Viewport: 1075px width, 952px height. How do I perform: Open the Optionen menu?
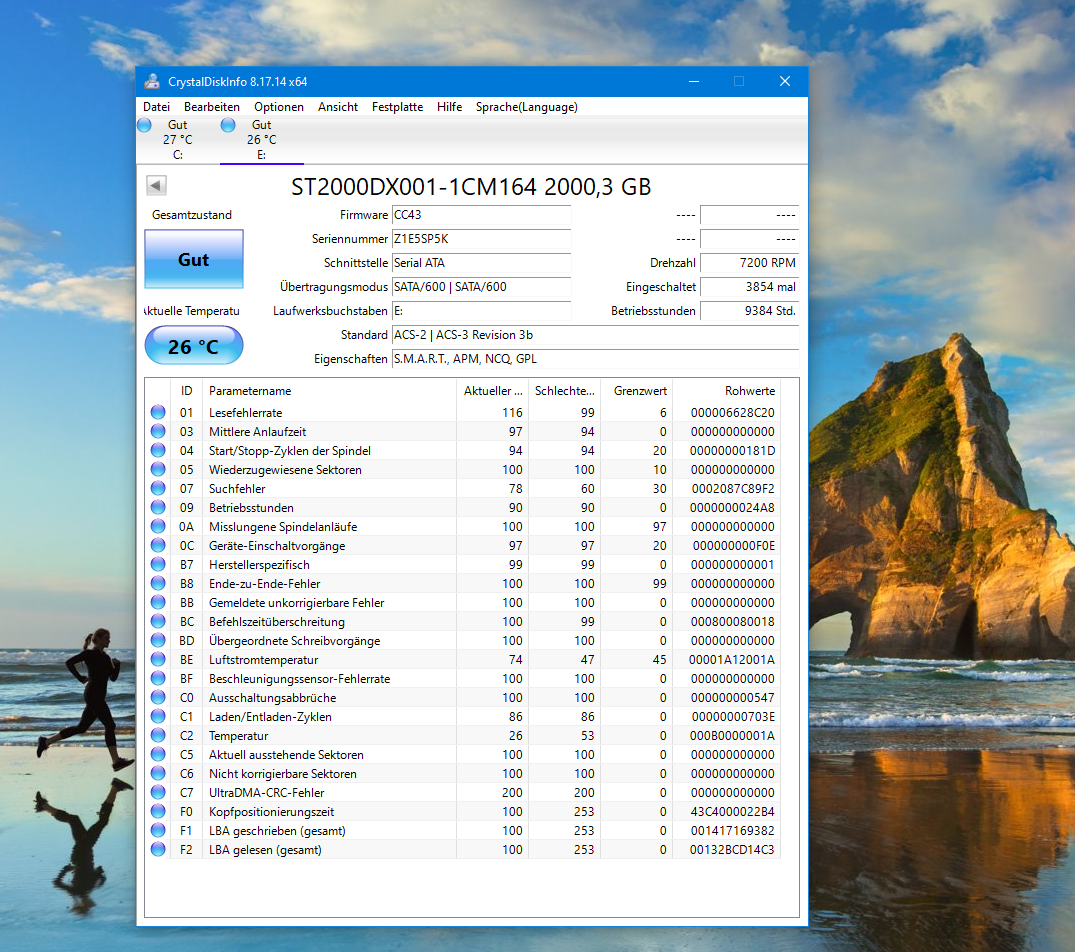(278, 107)
